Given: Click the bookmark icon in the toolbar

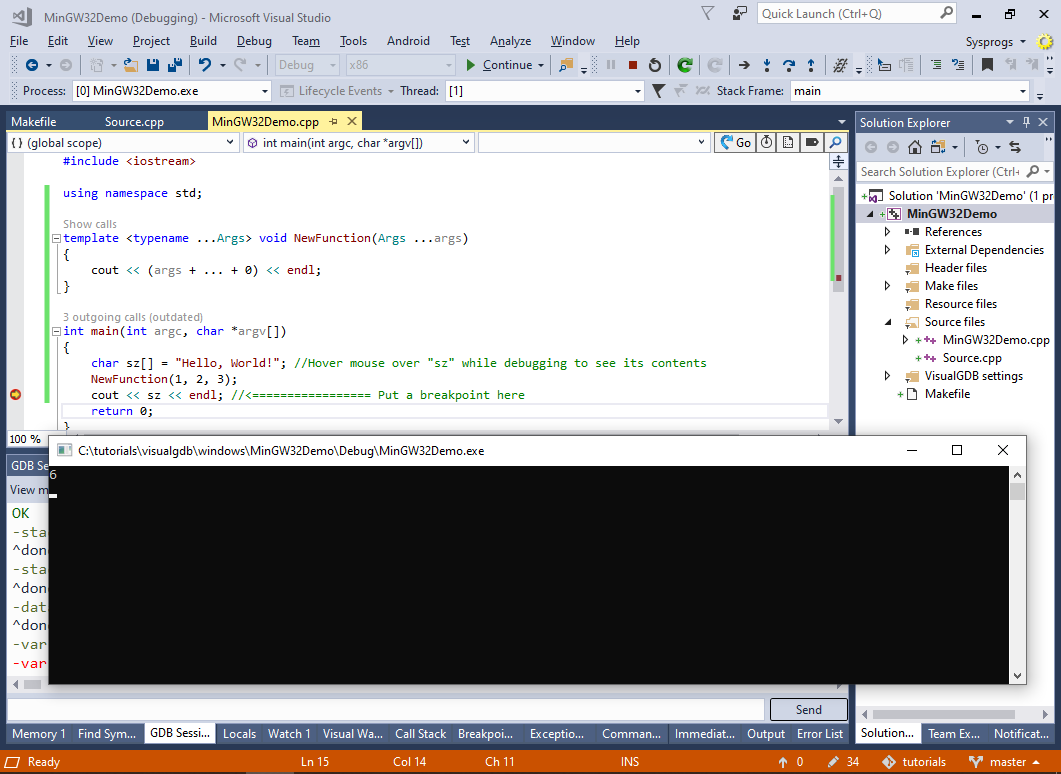Looking at the screenshot, I should click(x=987, y=65).
